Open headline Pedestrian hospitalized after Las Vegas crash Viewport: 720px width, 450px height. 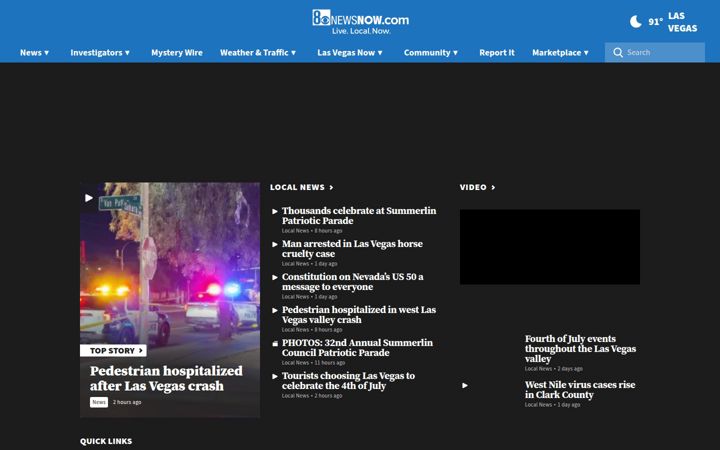point(166,378)
